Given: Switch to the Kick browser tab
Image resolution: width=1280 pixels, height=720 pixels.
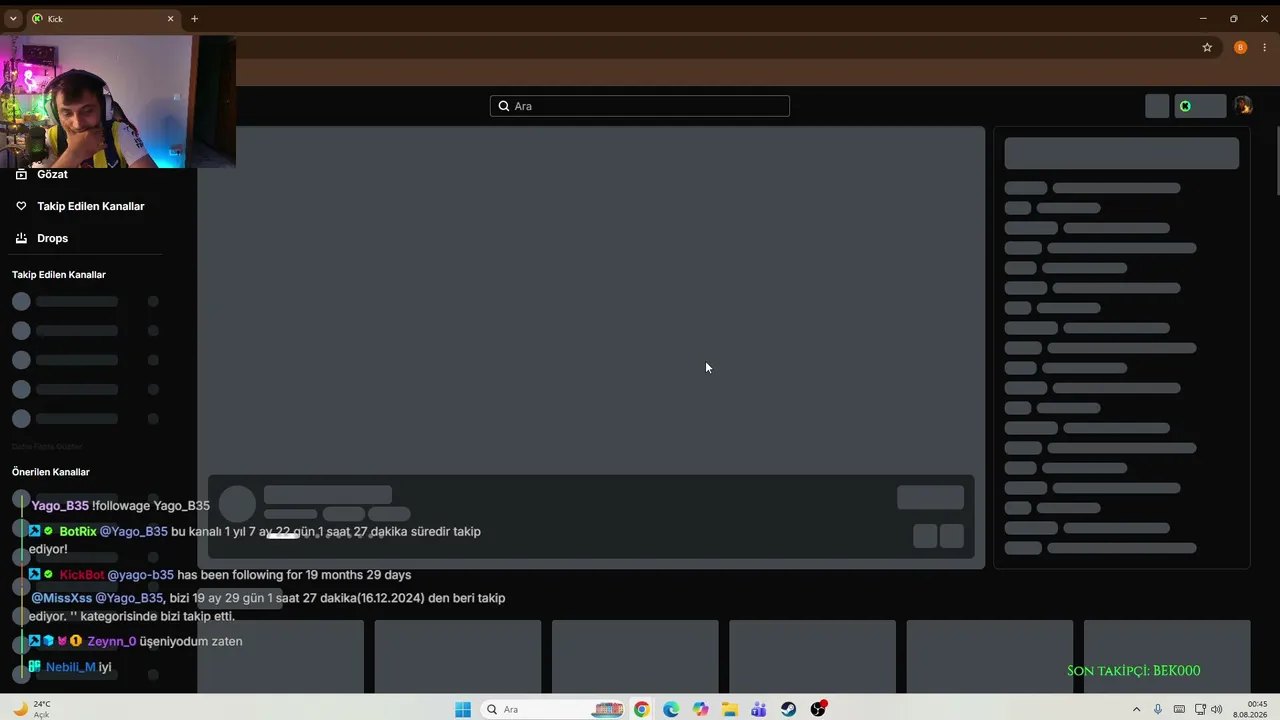Looking at the screenshot, I should pos(103,19).
